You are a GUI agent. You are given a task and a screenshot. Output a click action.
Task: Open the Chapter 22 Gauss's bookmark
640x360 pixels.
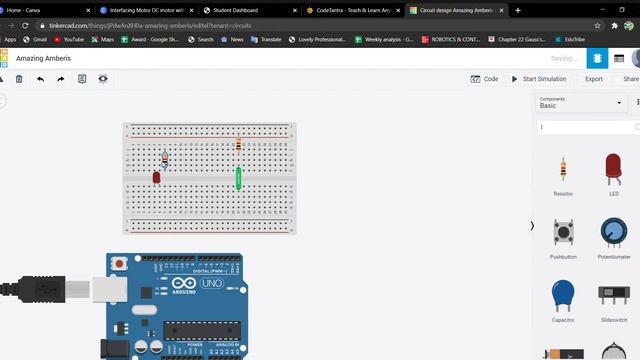pyautogui.click(x=517, y=39)
